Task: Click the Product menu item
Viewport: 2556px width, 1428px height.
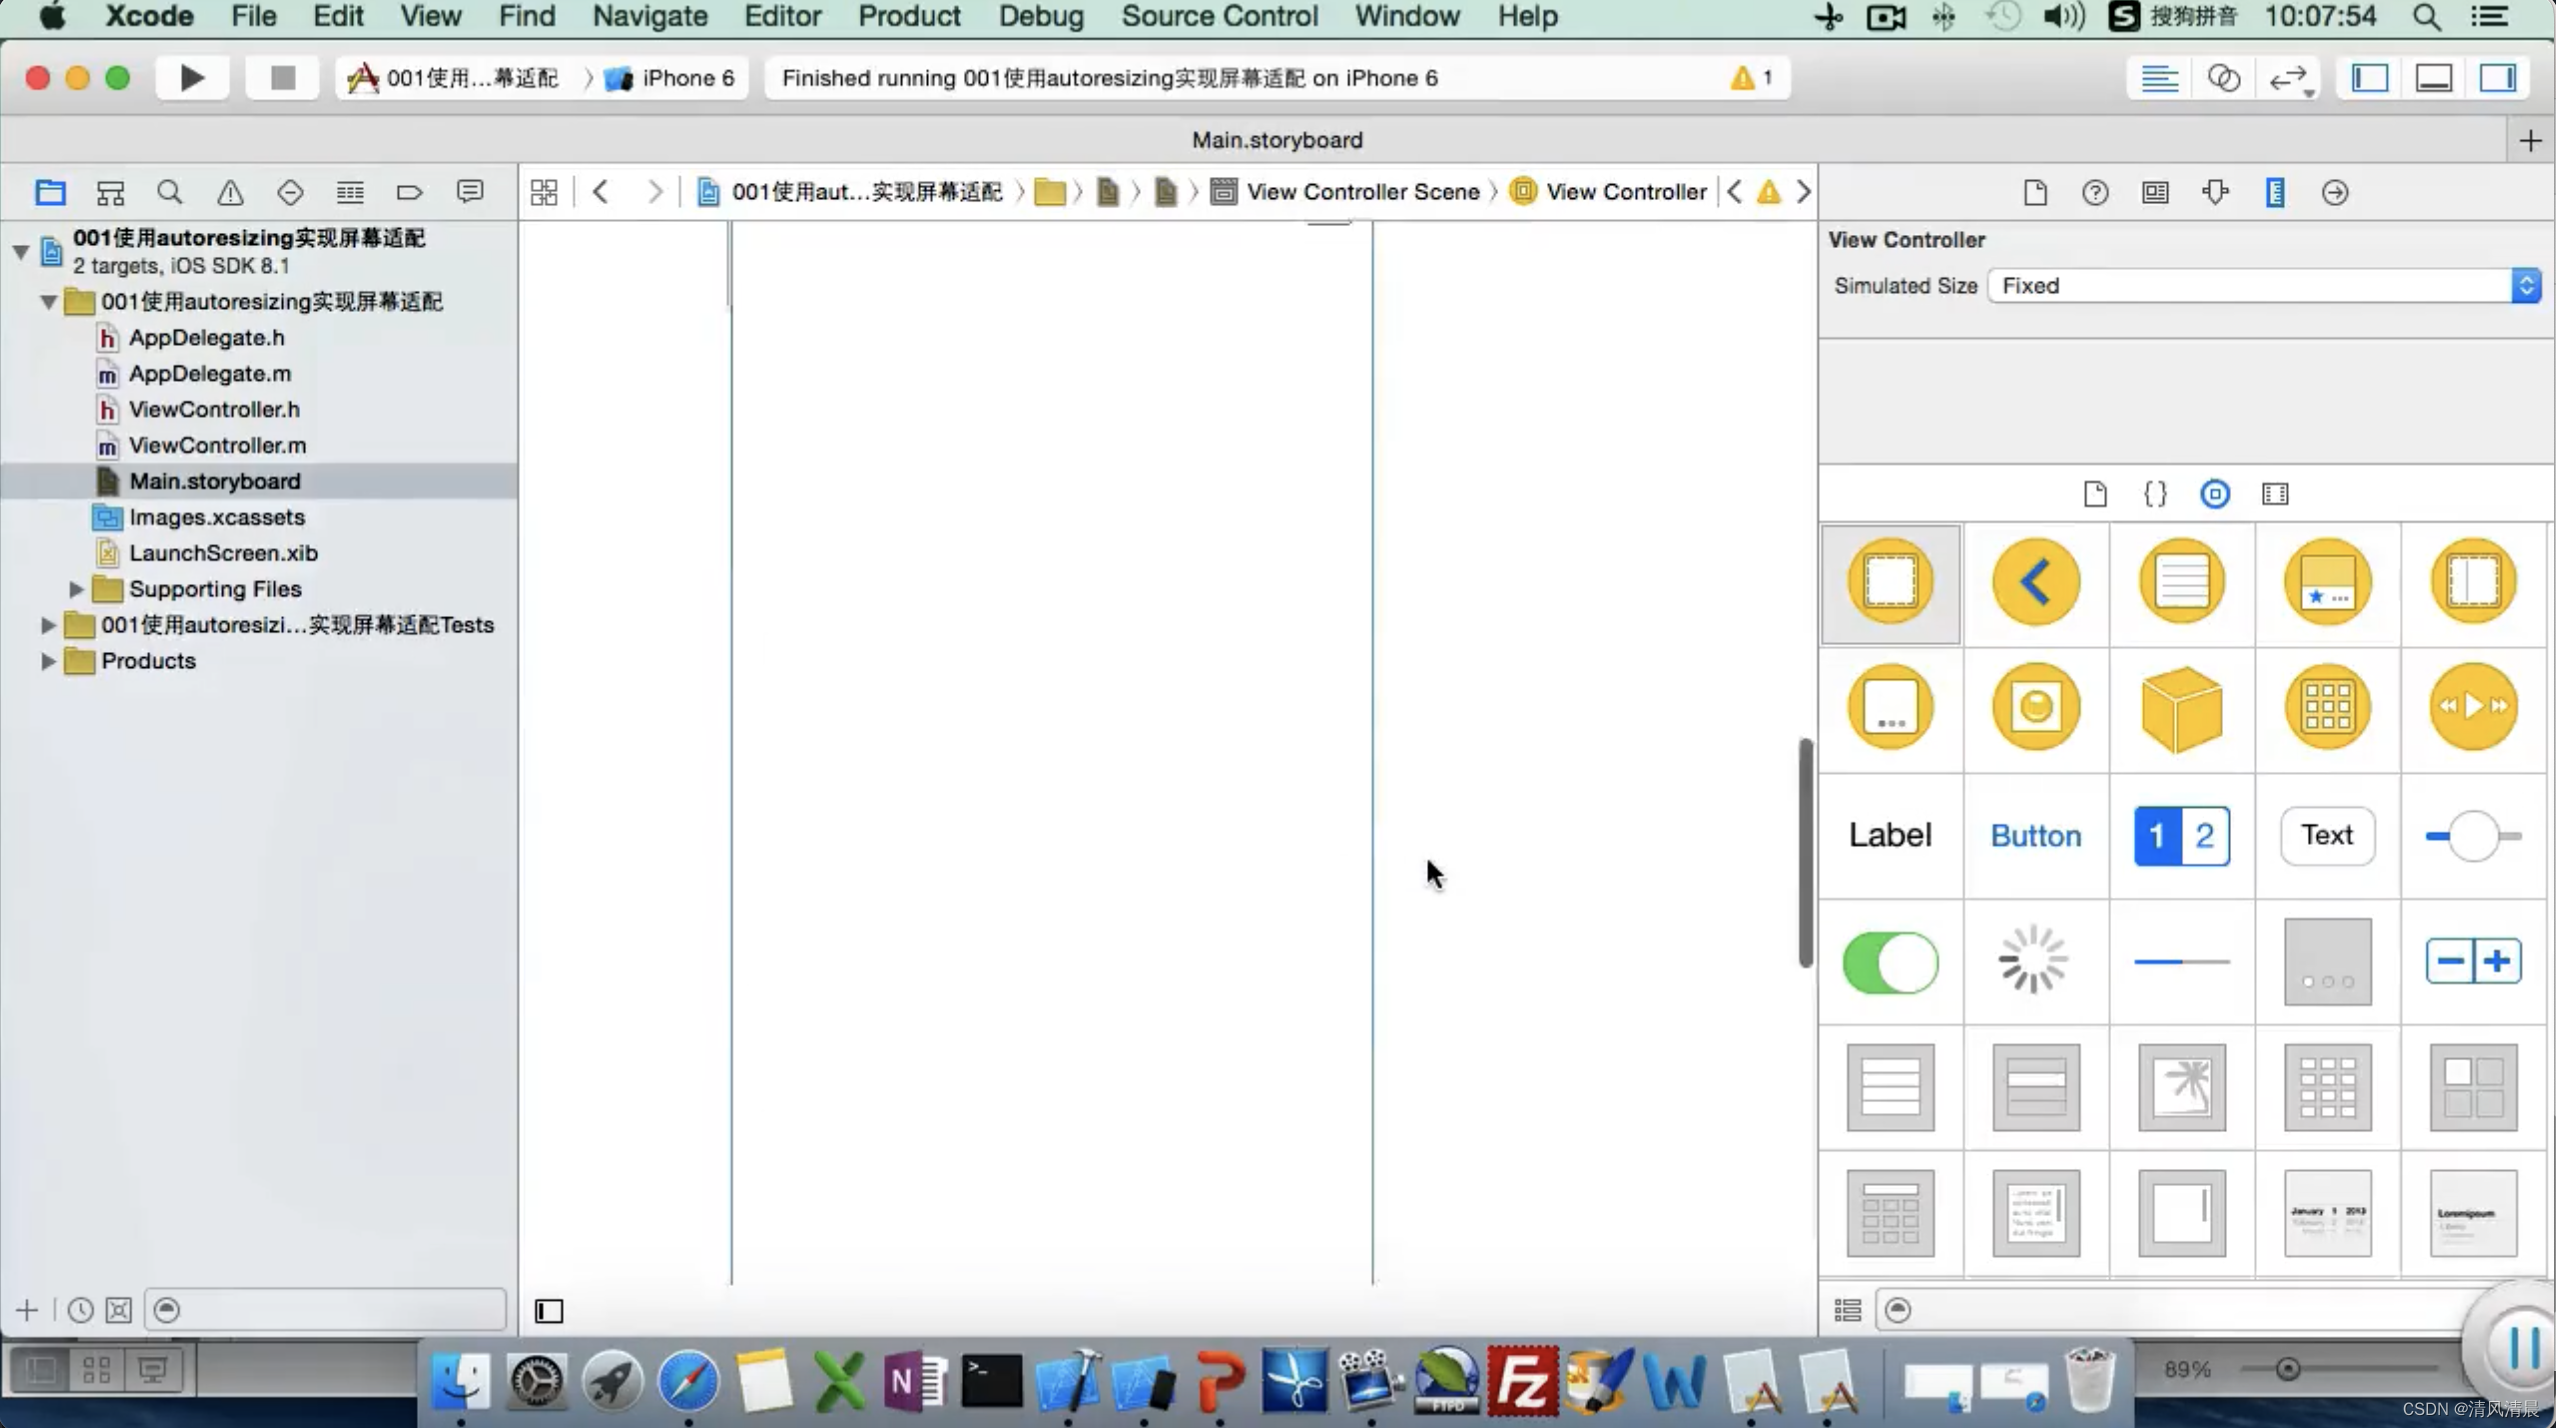Action: pos(908,16)
